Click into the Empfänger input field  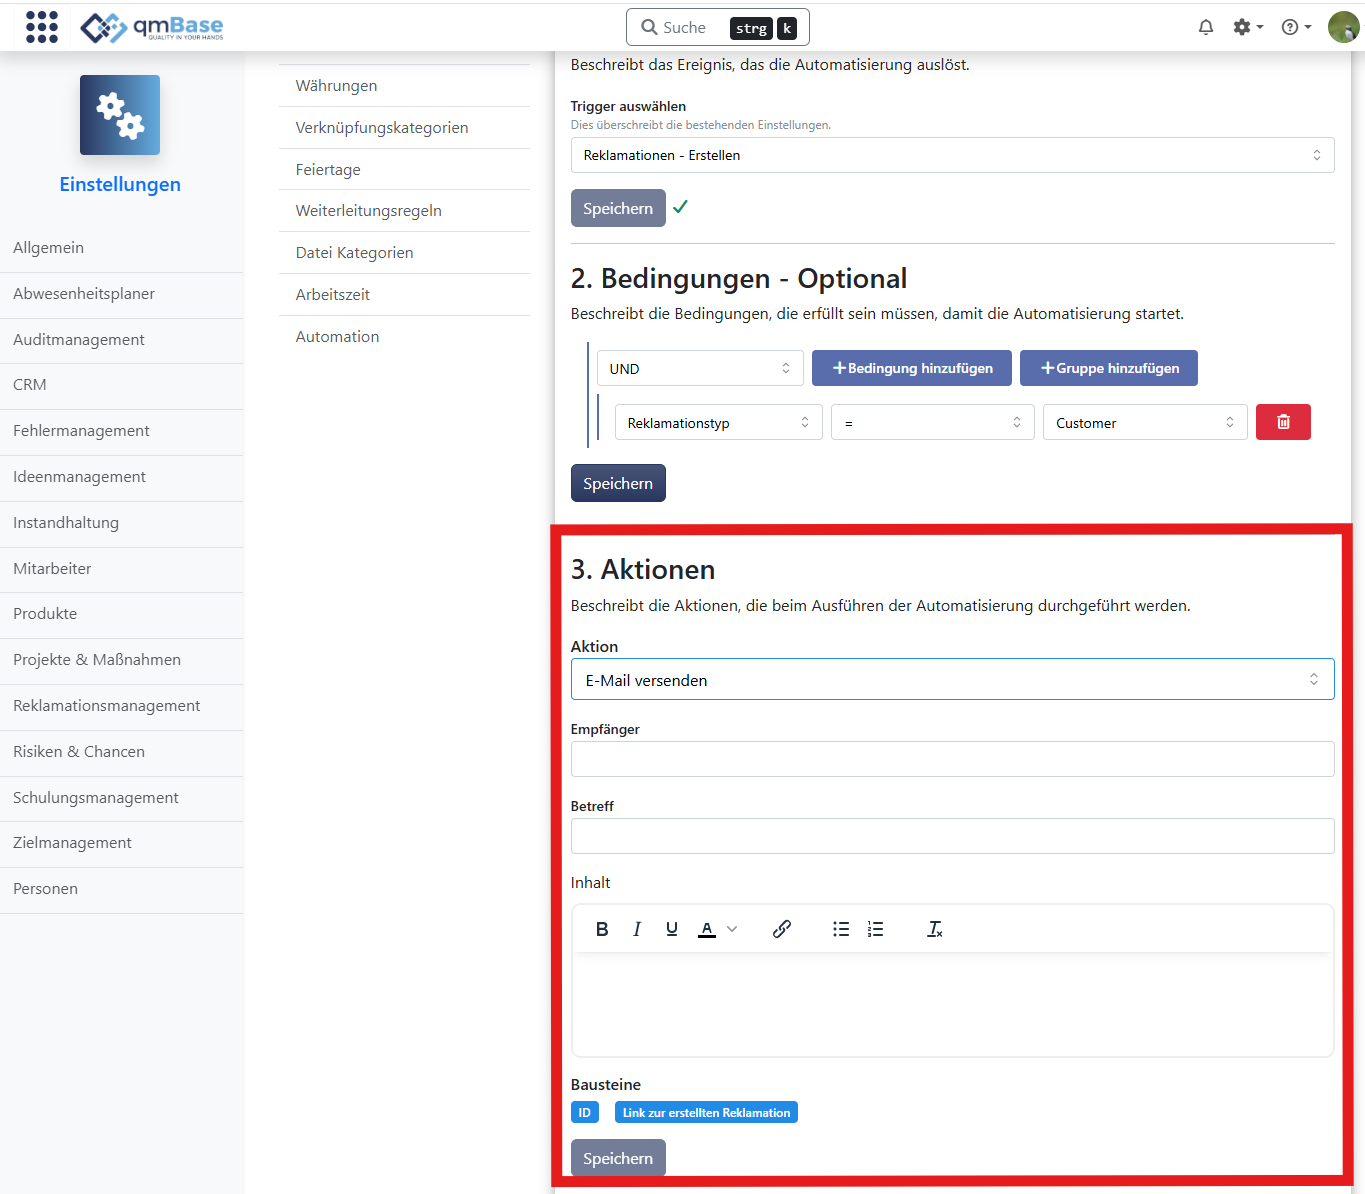[951, 759]
